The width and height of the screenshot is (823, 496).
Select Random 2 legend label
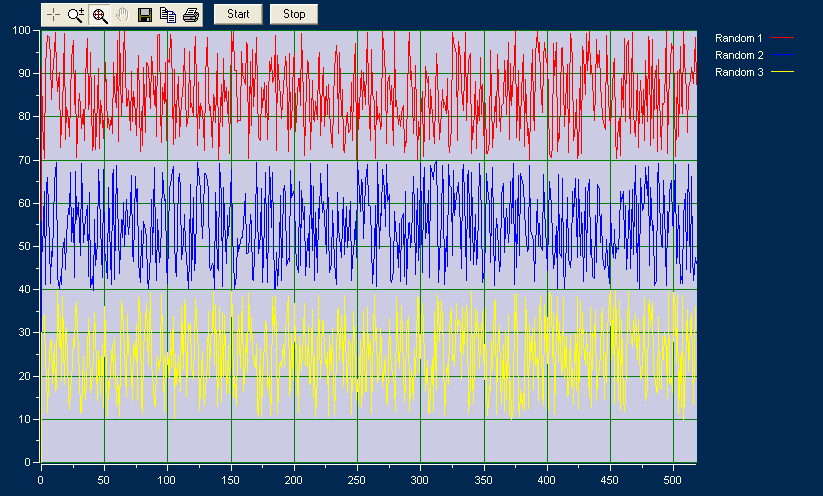tap(739, 55)
